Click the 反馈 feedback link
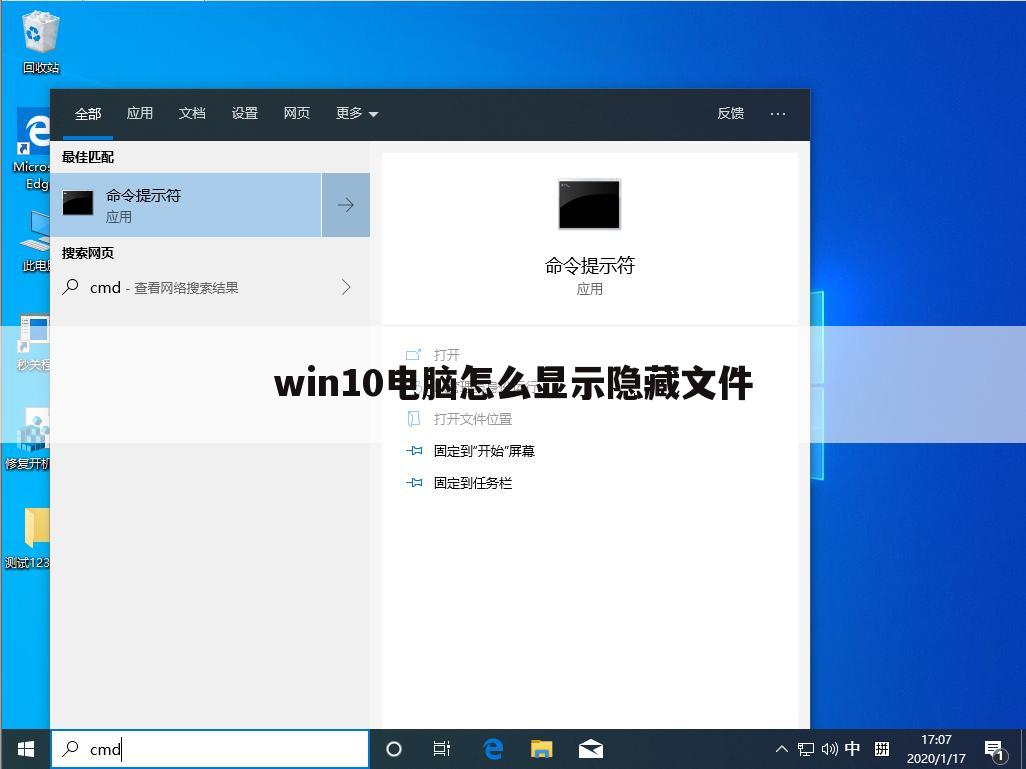The width and height of the screenshot is (1026, 769). click(x=730, y=113)
